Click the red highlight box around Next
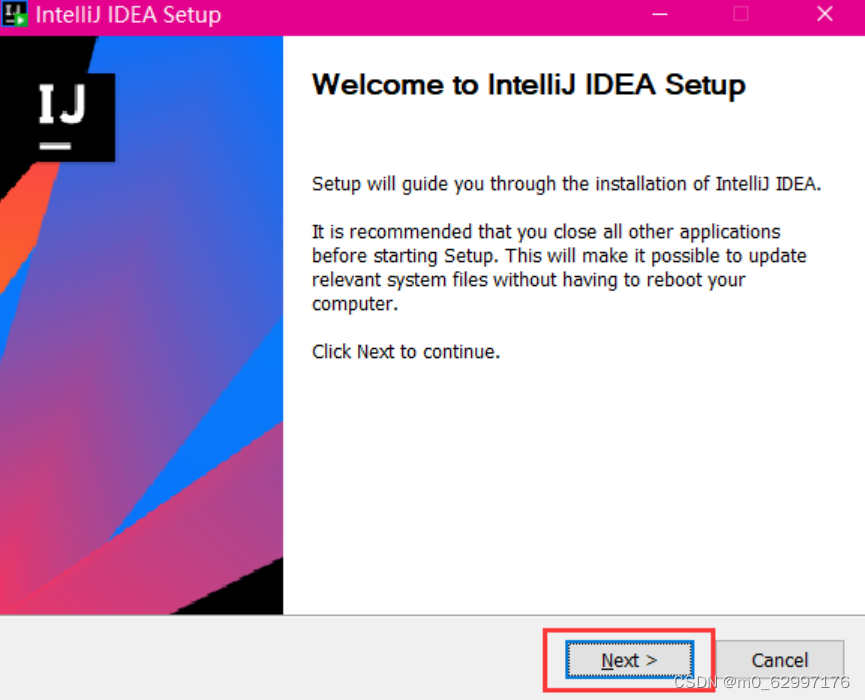 pyautogui.click(x=627, y=632)
